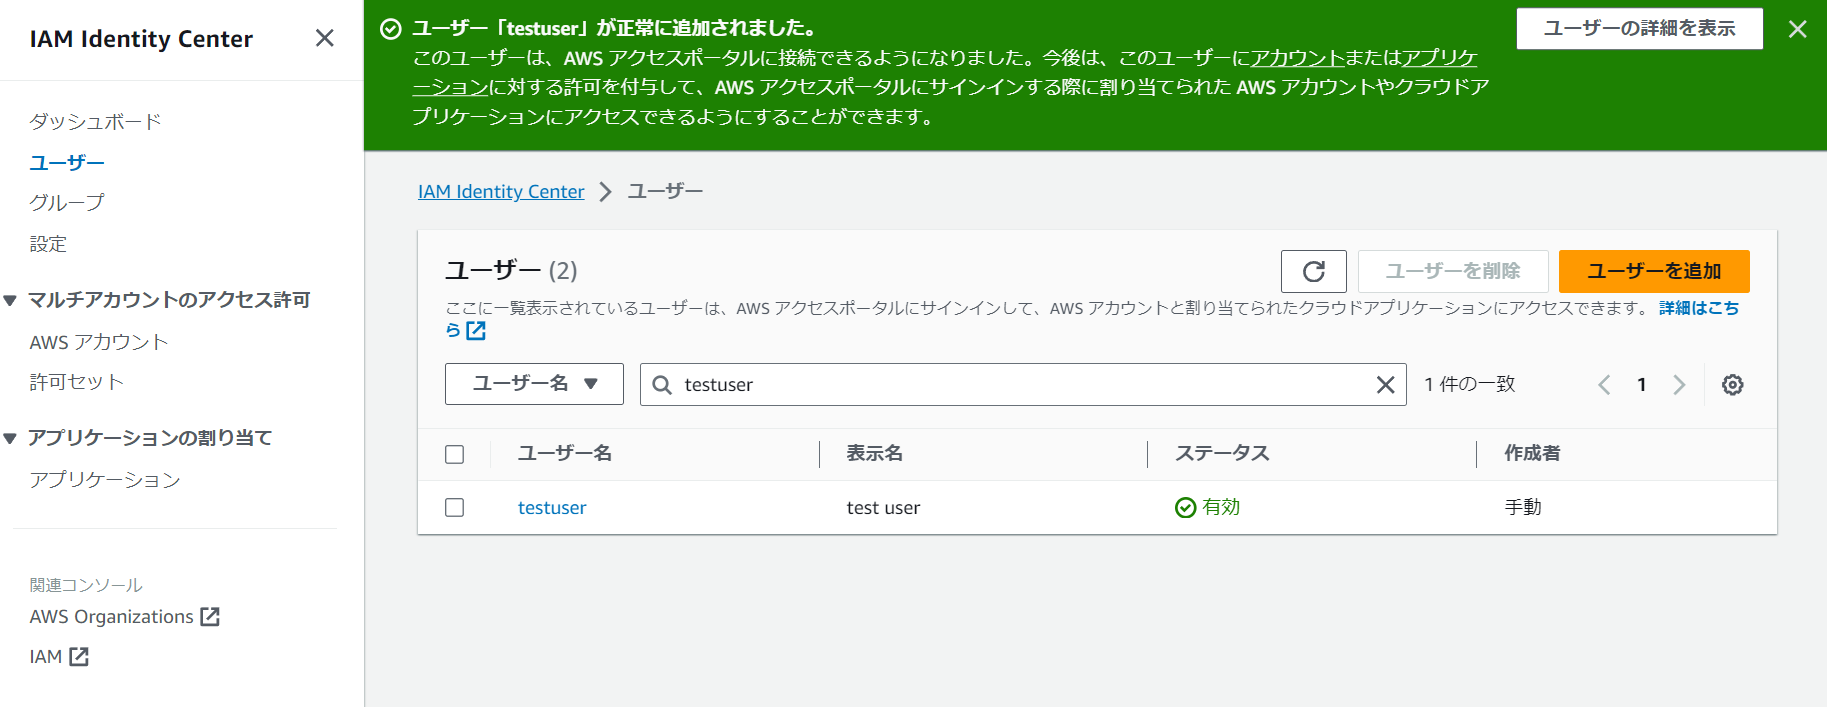Click the orange ユーザーを追加 button
The width and height of the screenshot is (1827, 707).
[x=1654, y=271]
